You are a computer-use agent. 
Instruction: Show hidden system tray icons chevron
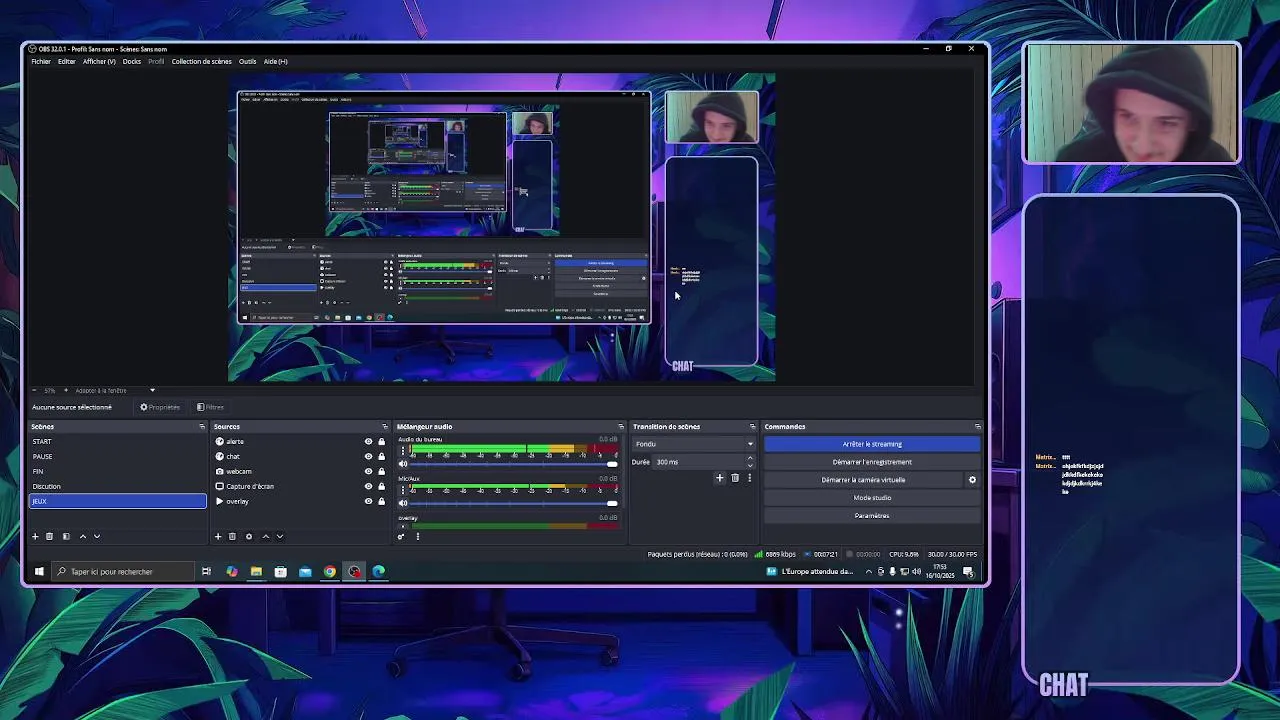tap(868, 572)
